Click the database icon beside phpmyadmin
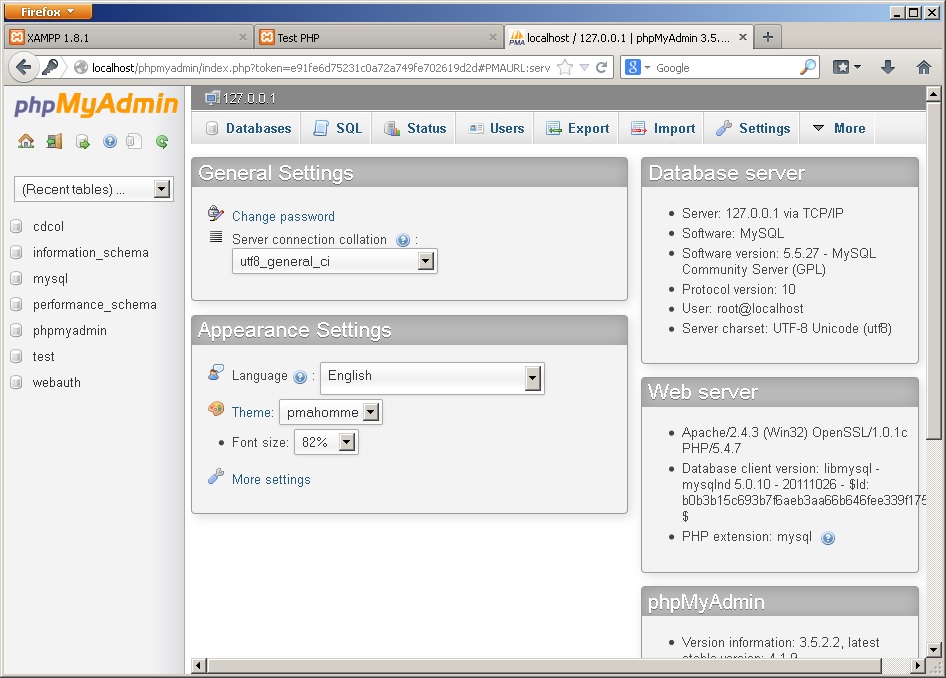The width and height of the screenshot is (946, 678). (x=16, y=331)
